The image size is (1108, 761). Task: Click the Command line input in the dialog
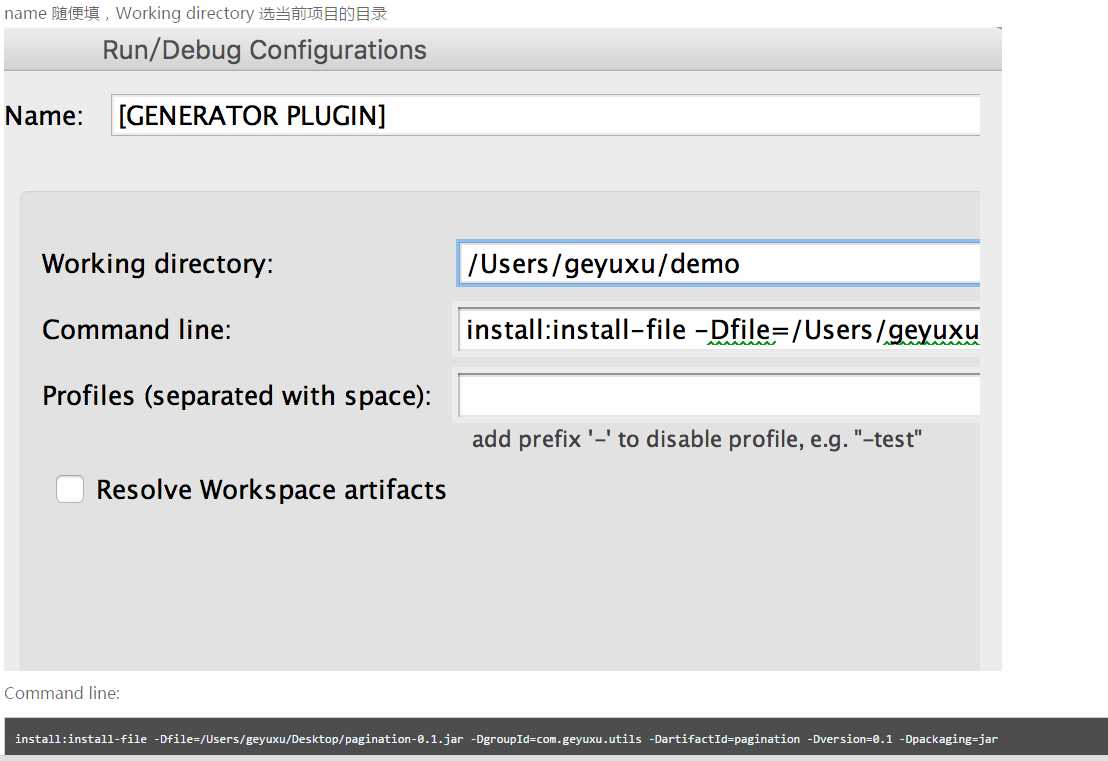tap(718, 330)
